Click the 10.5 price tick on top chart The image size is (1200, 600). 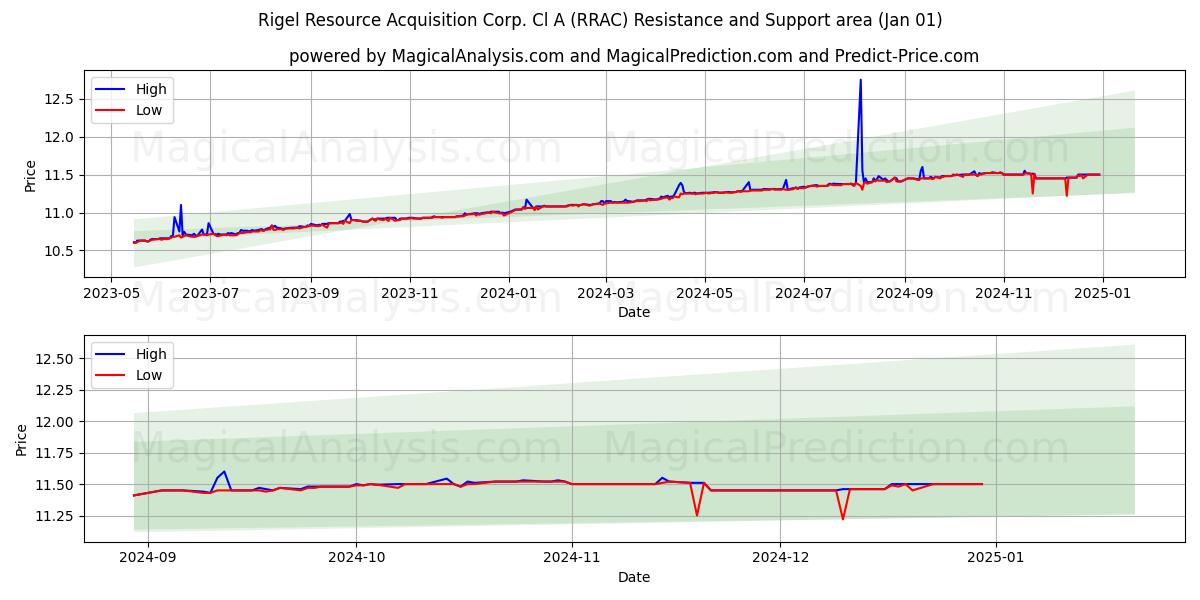point(61,251)
